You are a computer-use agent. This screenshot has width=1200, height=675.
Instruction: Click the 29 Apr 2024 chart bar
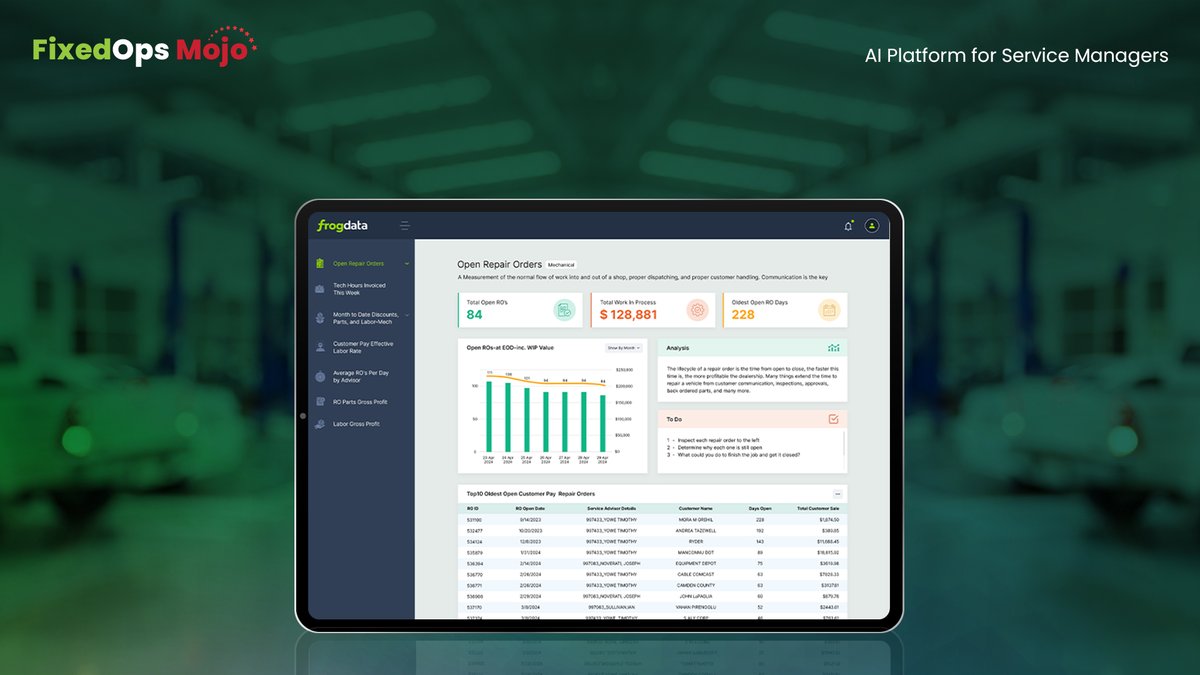click(x=602, y=422)
